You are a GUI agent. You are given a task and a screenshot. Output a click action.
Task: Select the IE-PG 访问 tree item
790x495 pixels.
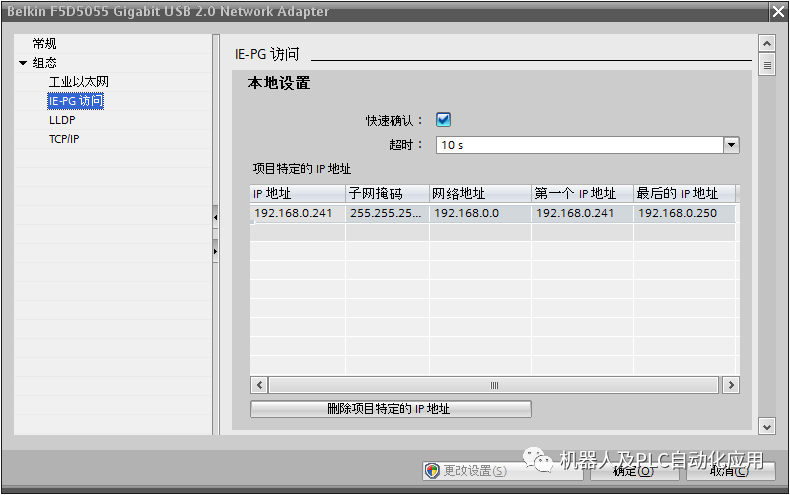tap(76, 101)
